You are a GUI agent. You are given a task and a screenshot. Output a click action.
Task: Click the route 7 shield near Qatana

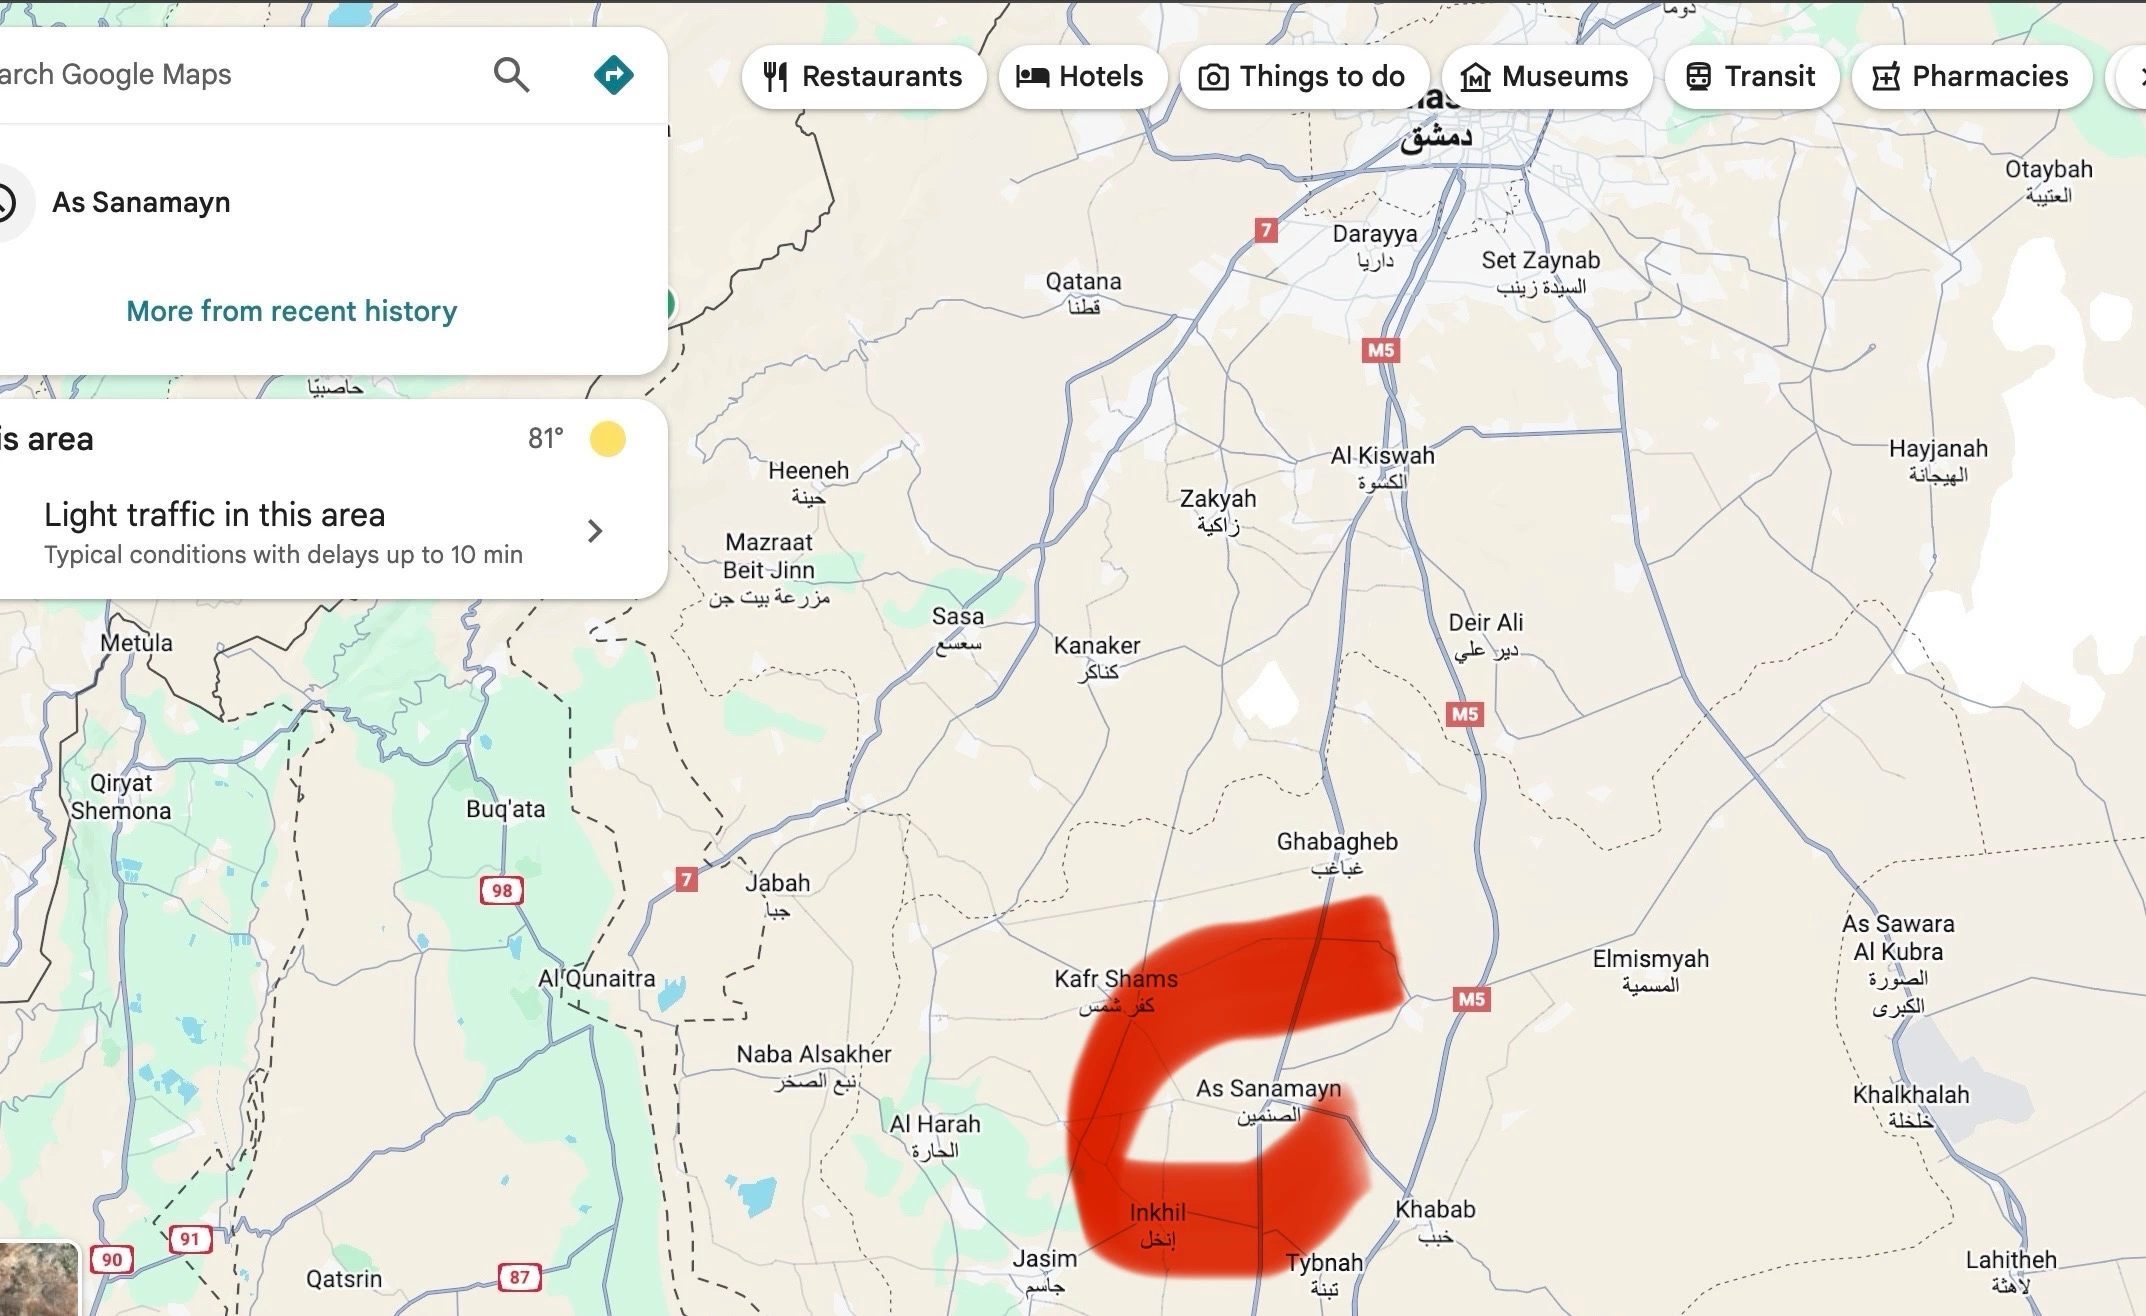[x=1266, y=231]
